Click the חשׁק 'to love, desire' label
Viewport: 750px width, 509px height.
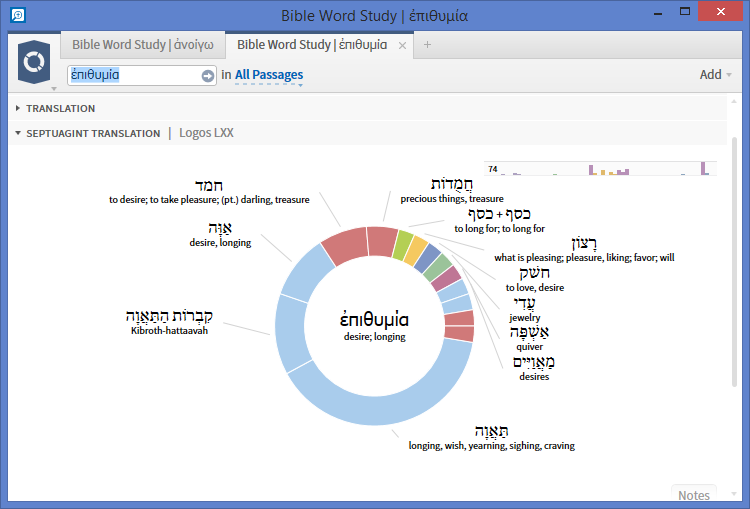[535, 280]
